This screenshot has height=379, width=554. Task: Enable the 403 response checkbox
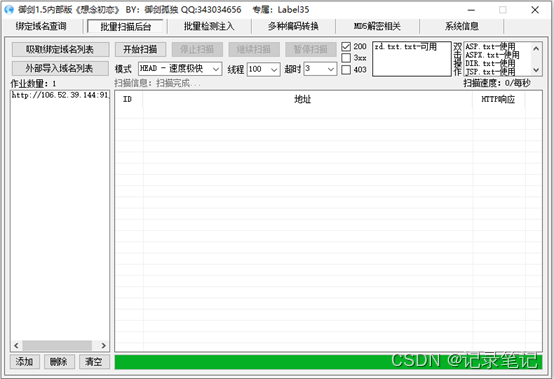click(346, 70)
